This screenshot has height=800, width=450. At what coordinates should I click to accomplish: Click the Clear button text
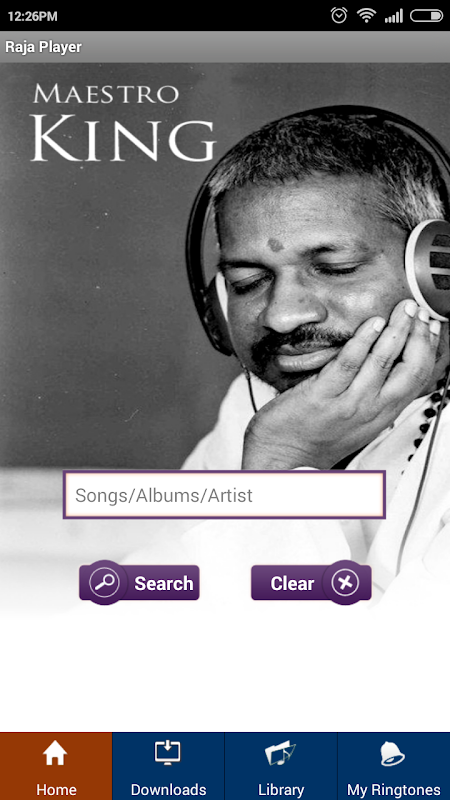click(x=292, y=583)
